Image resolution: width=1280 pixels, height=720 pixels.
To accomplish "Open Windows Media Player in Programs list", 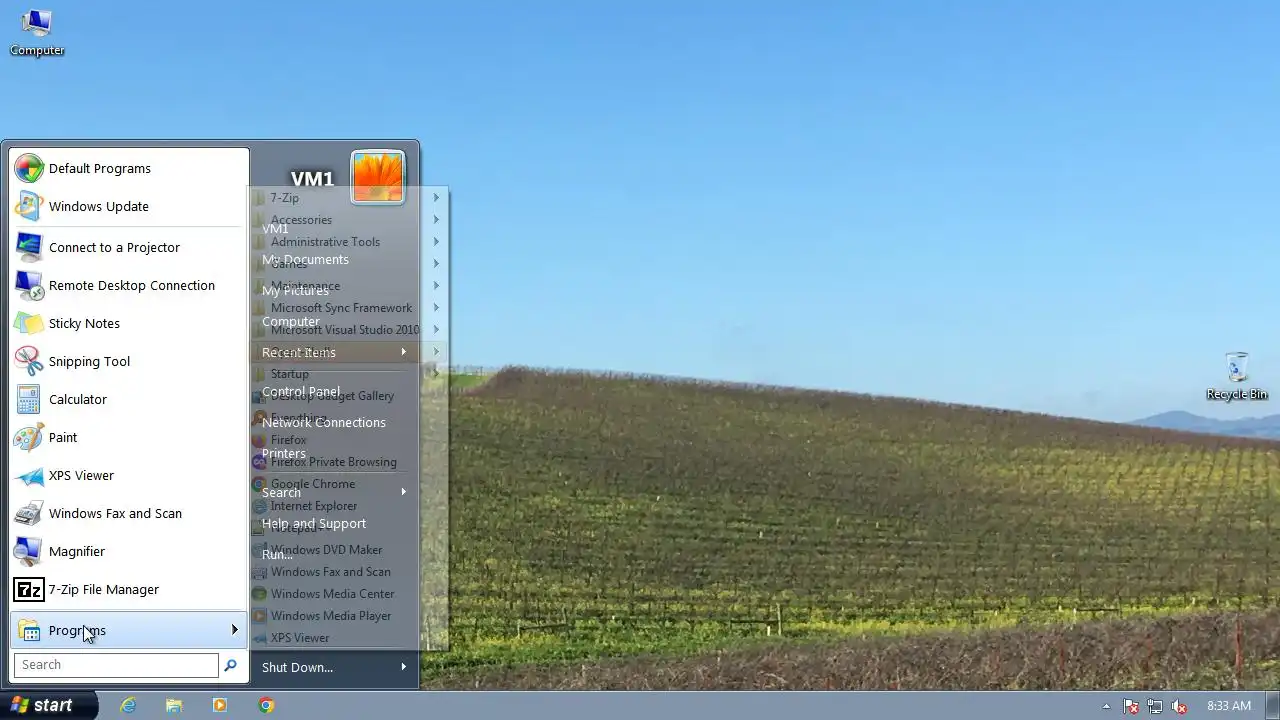I will [348, 616].
